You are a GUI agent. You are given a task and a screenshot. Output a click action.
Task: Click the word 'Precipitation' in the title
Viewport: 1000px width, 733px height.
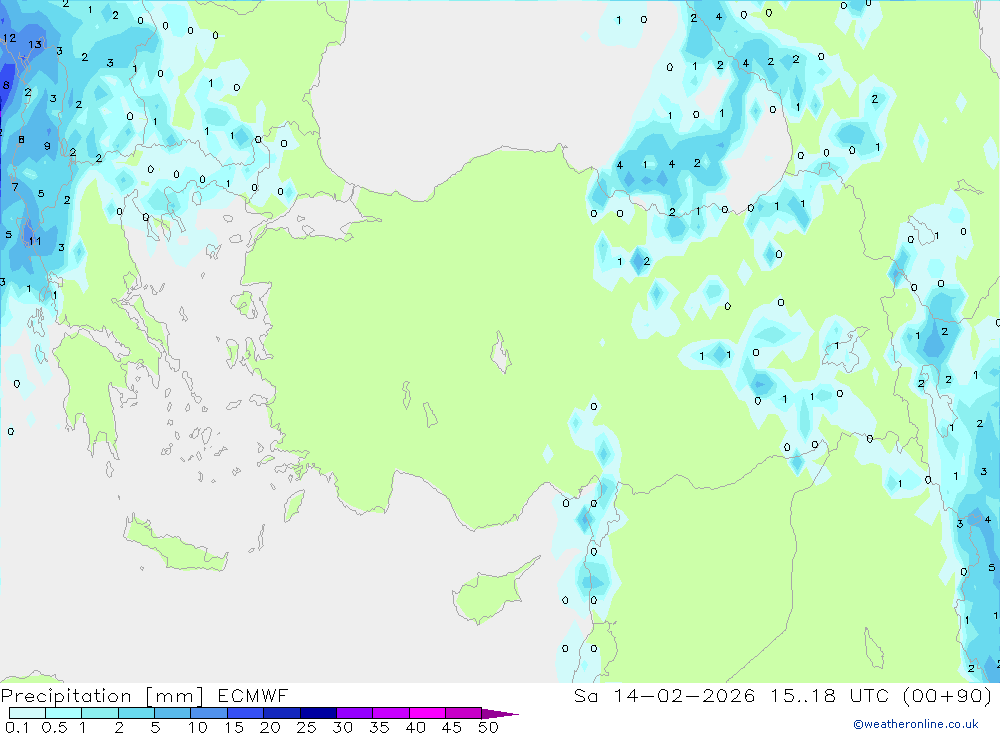pyautogui.click(x=66, y=696)
